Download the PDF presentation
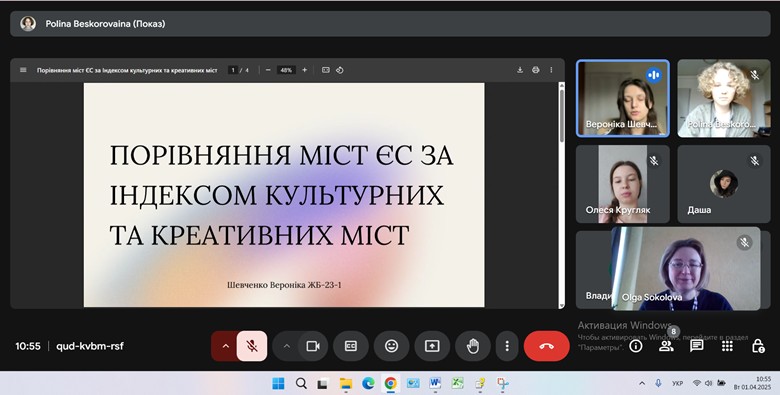The width and height of the screenshot is (780, 395). [520, 70]
